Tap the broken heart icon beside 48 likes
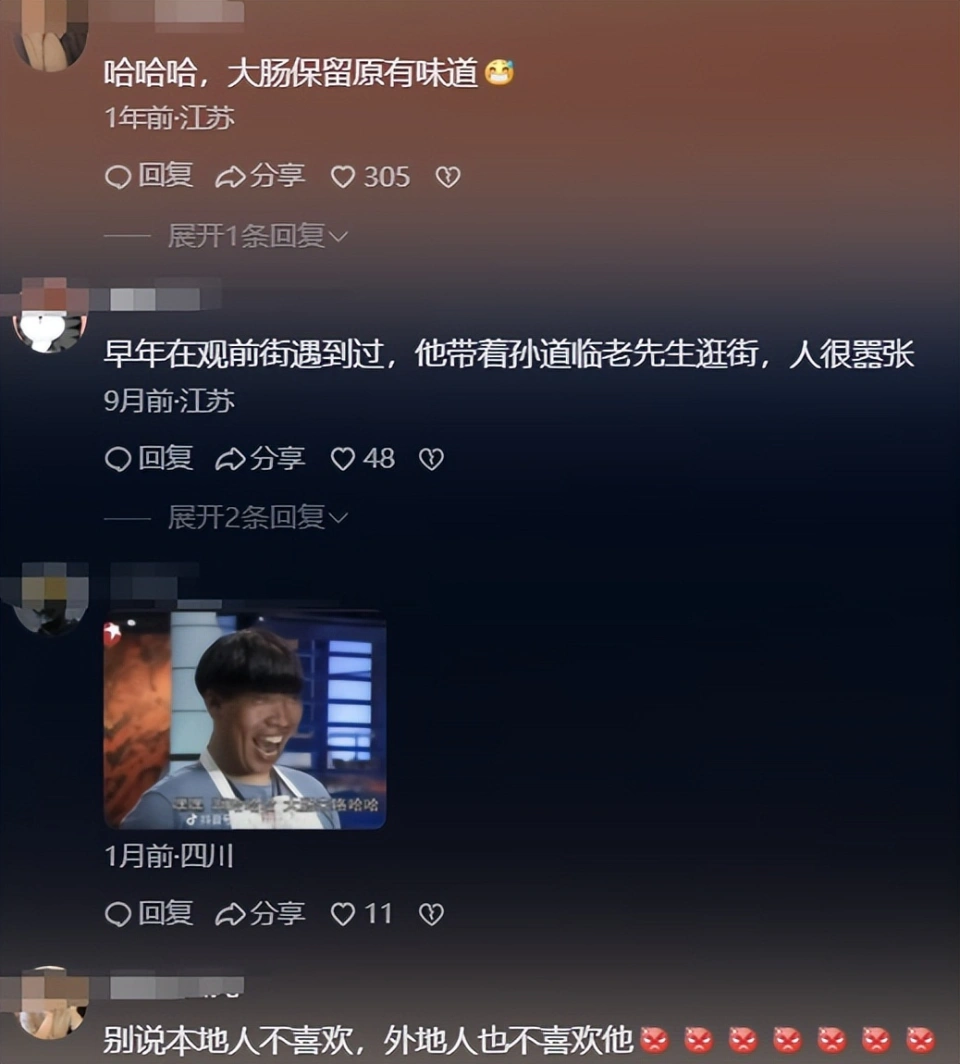Viewport: 960px width, 1064px height. click(x=431, y=459)
